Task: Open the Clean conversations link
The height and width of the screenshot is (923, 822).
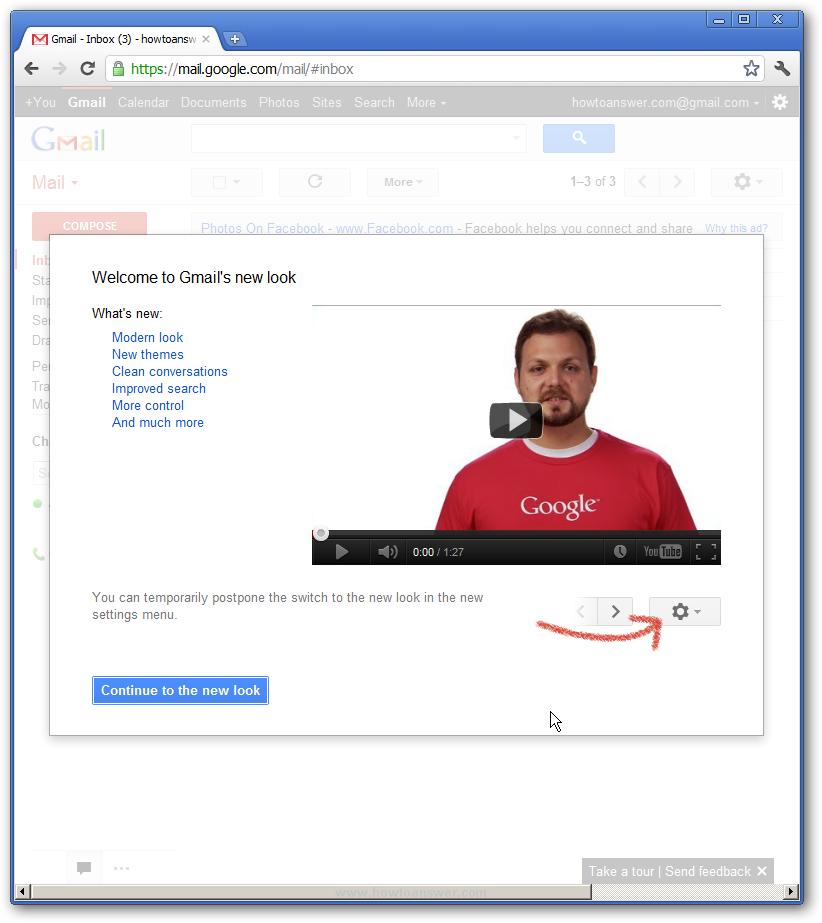Action: point(170,371)
